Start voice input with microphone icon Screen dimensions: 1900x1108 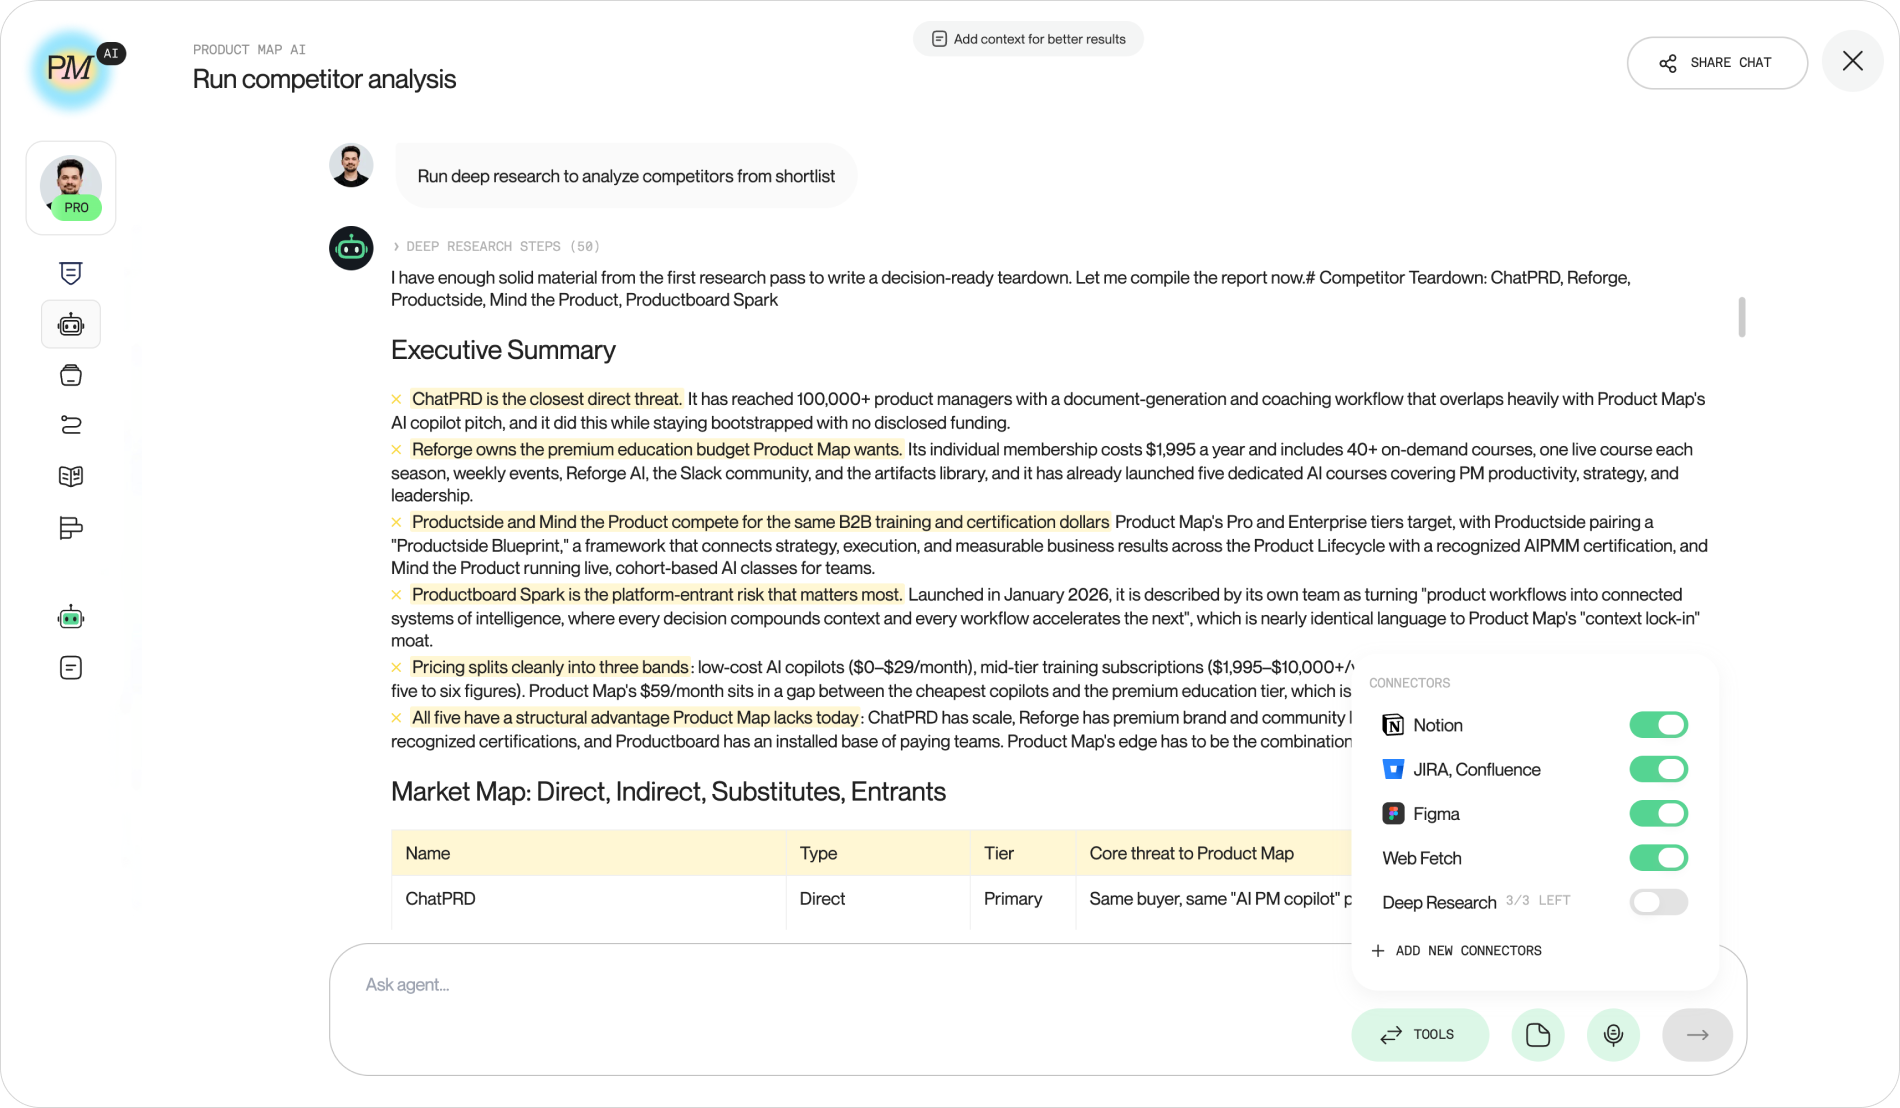click(1613, 1034)
